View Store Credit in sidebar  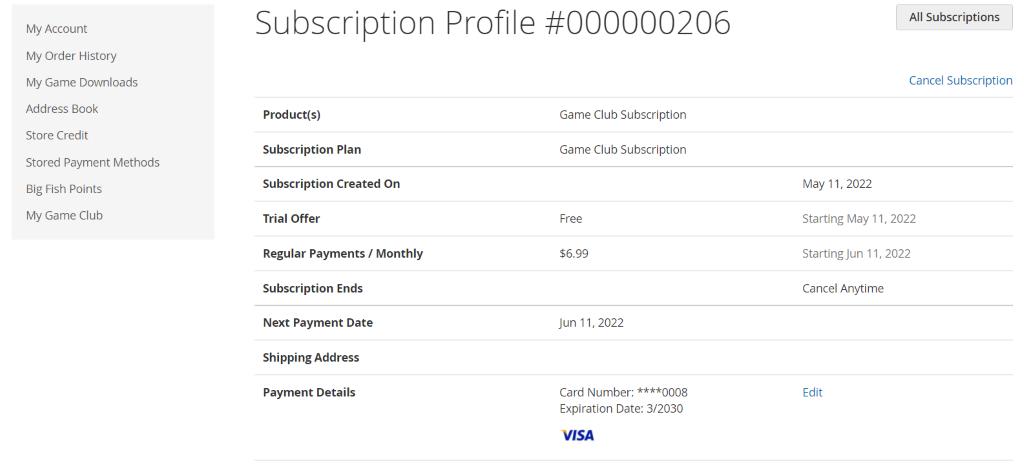57,135
